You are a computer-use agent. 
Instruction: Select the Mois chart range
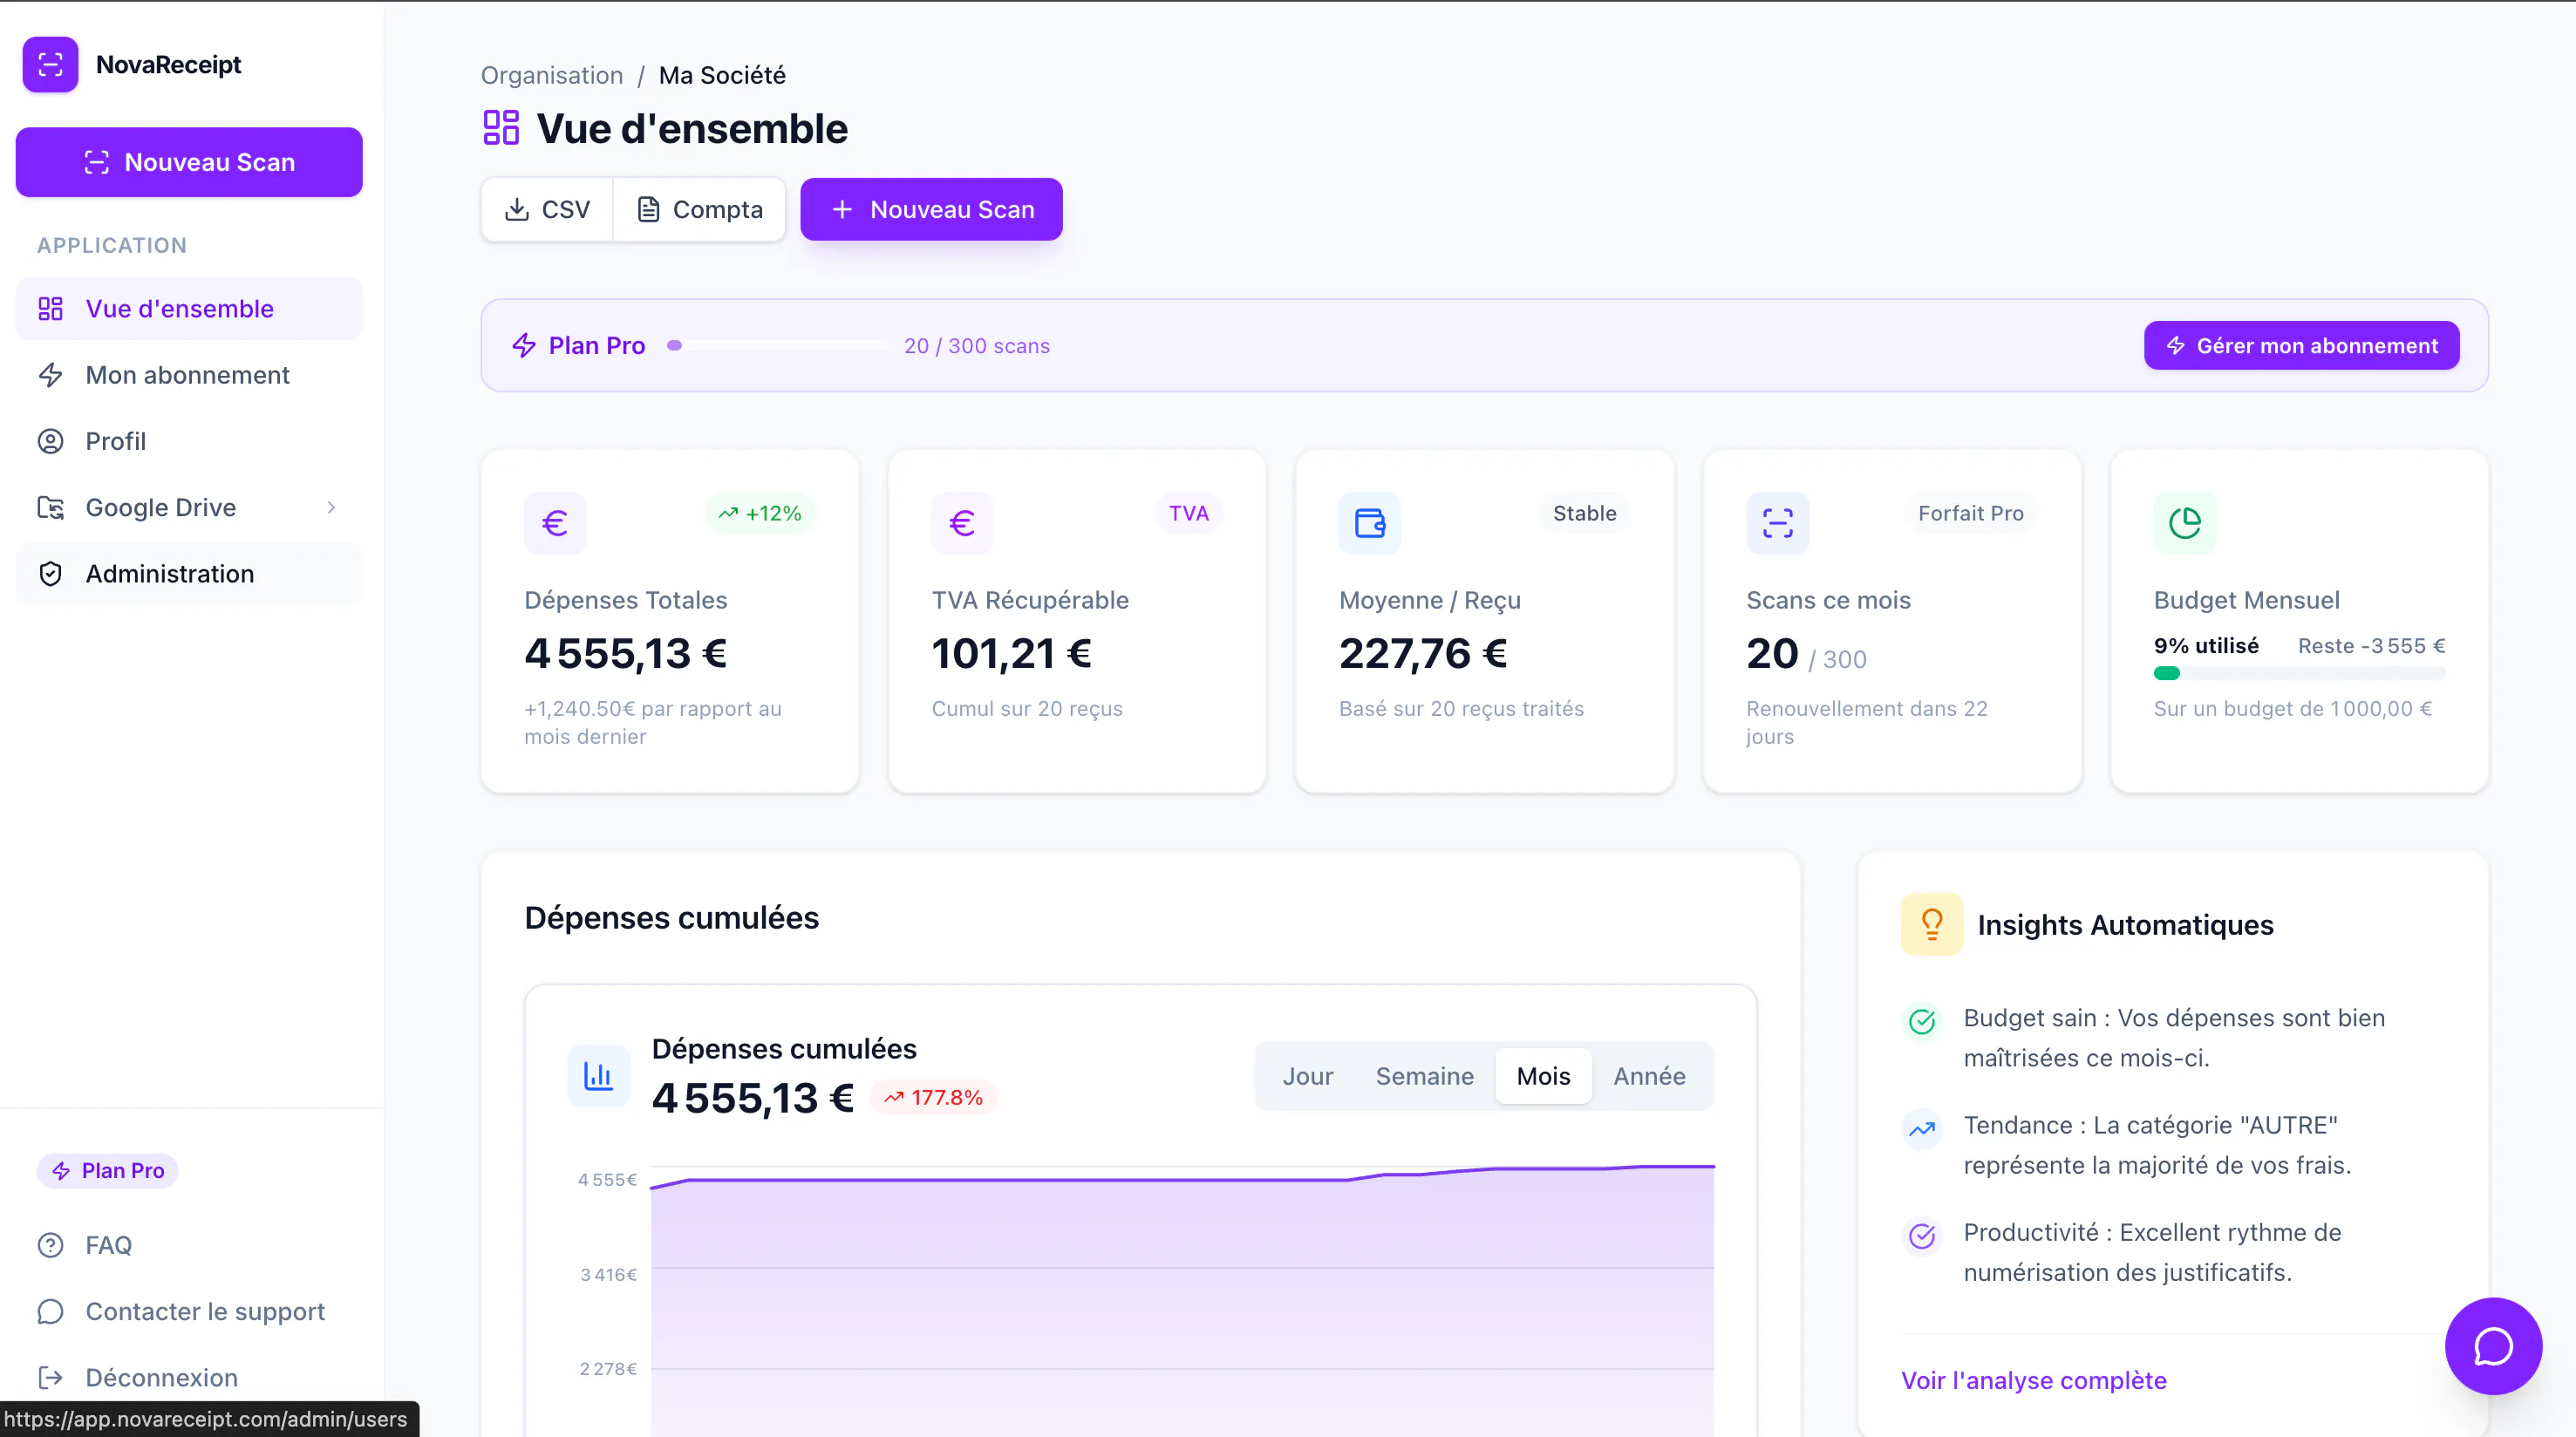(1543, 1076)
